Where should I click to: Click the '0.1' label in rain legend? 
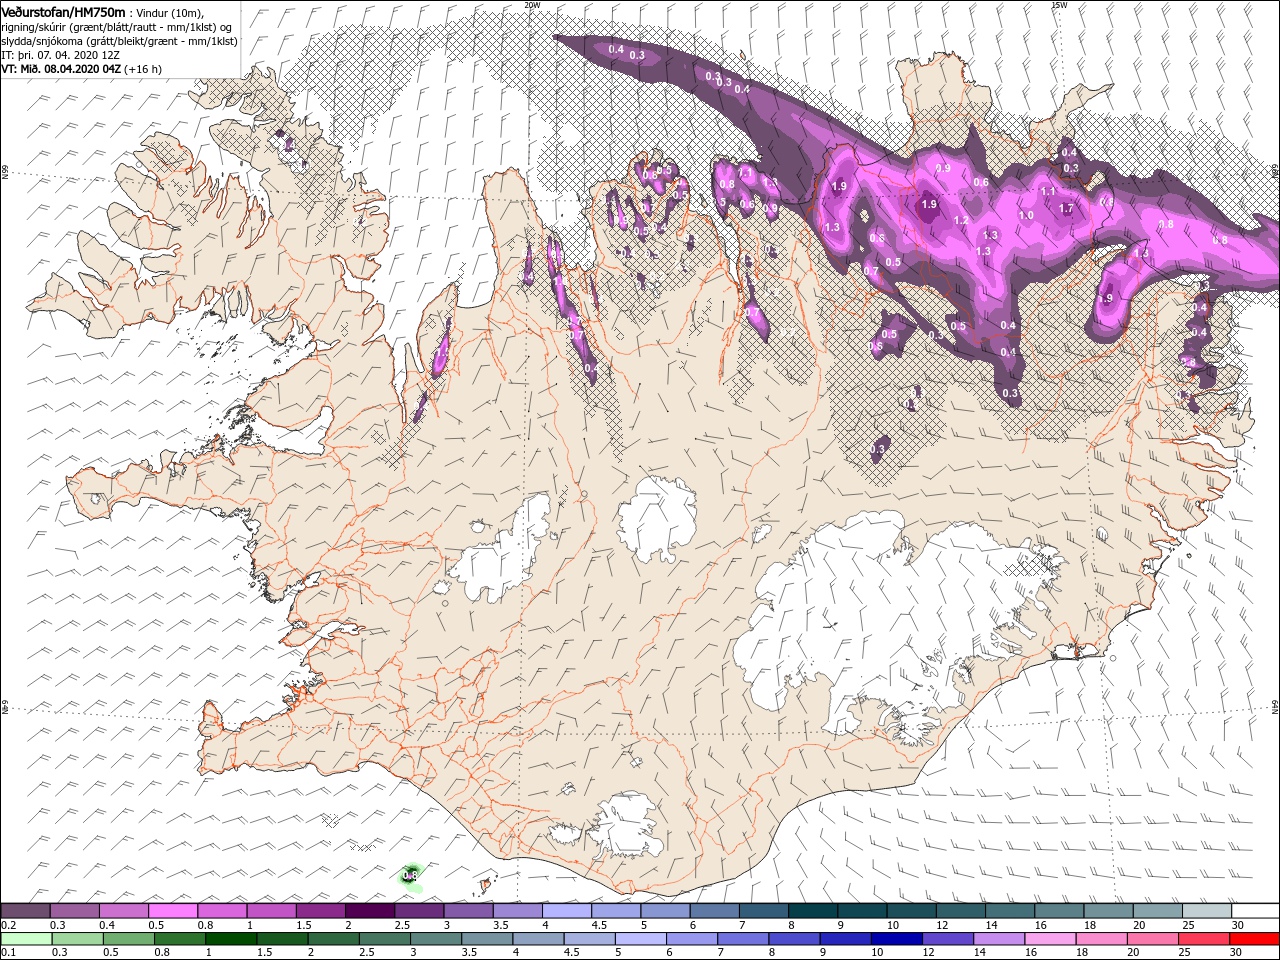(9, 953)
